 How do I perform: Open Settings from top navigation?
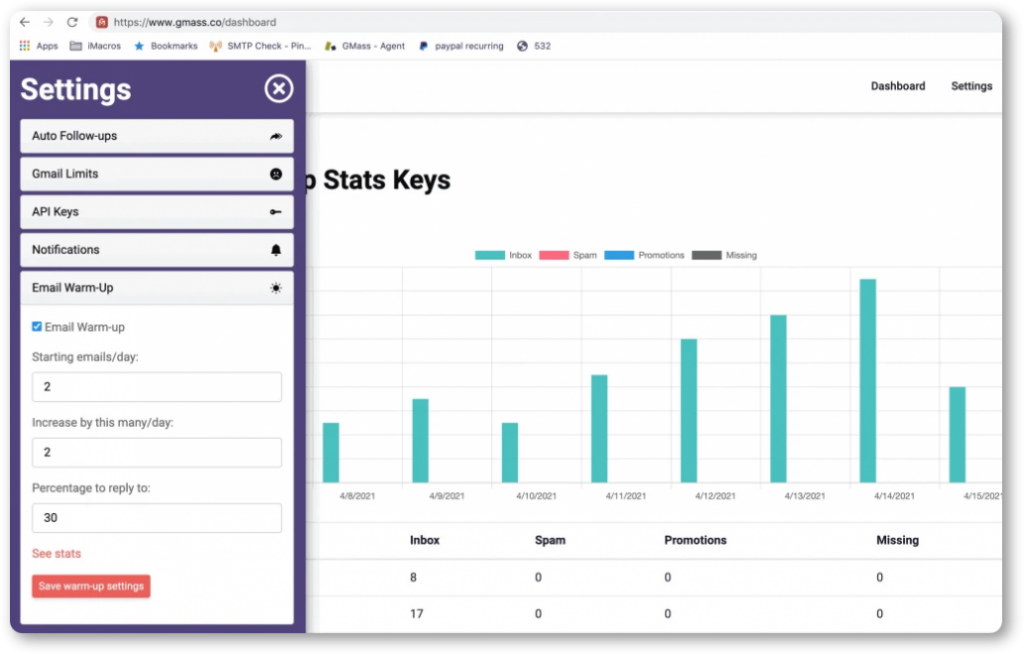tap(972, 86)
